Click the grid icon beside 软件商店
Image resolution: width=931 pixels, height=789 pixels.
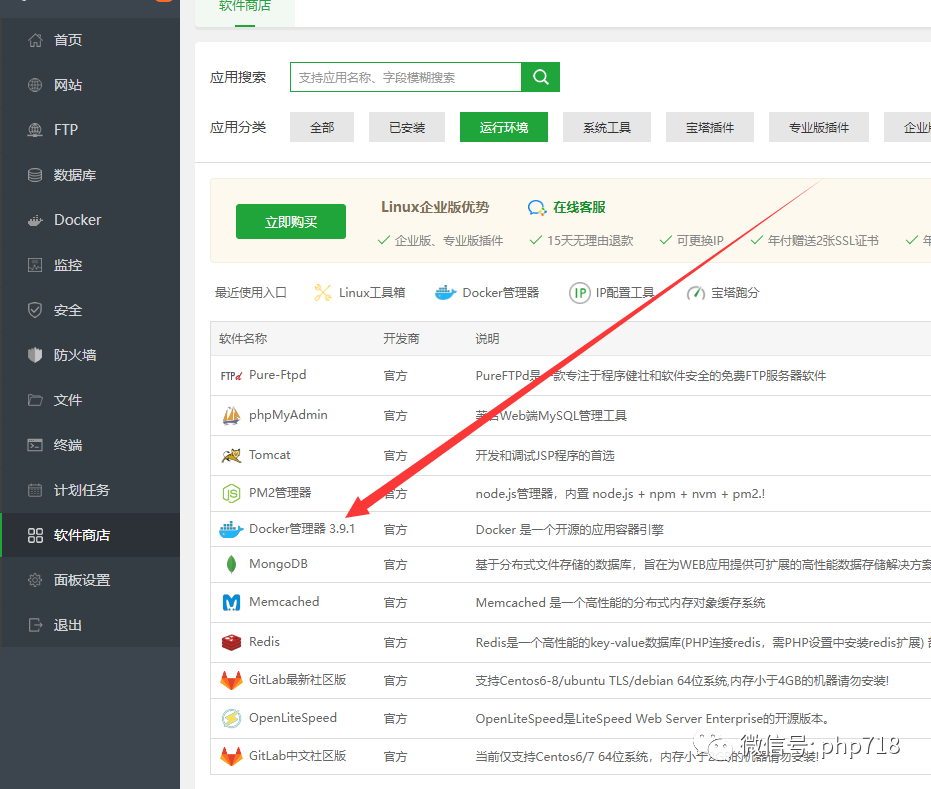(x=35, y=535)
